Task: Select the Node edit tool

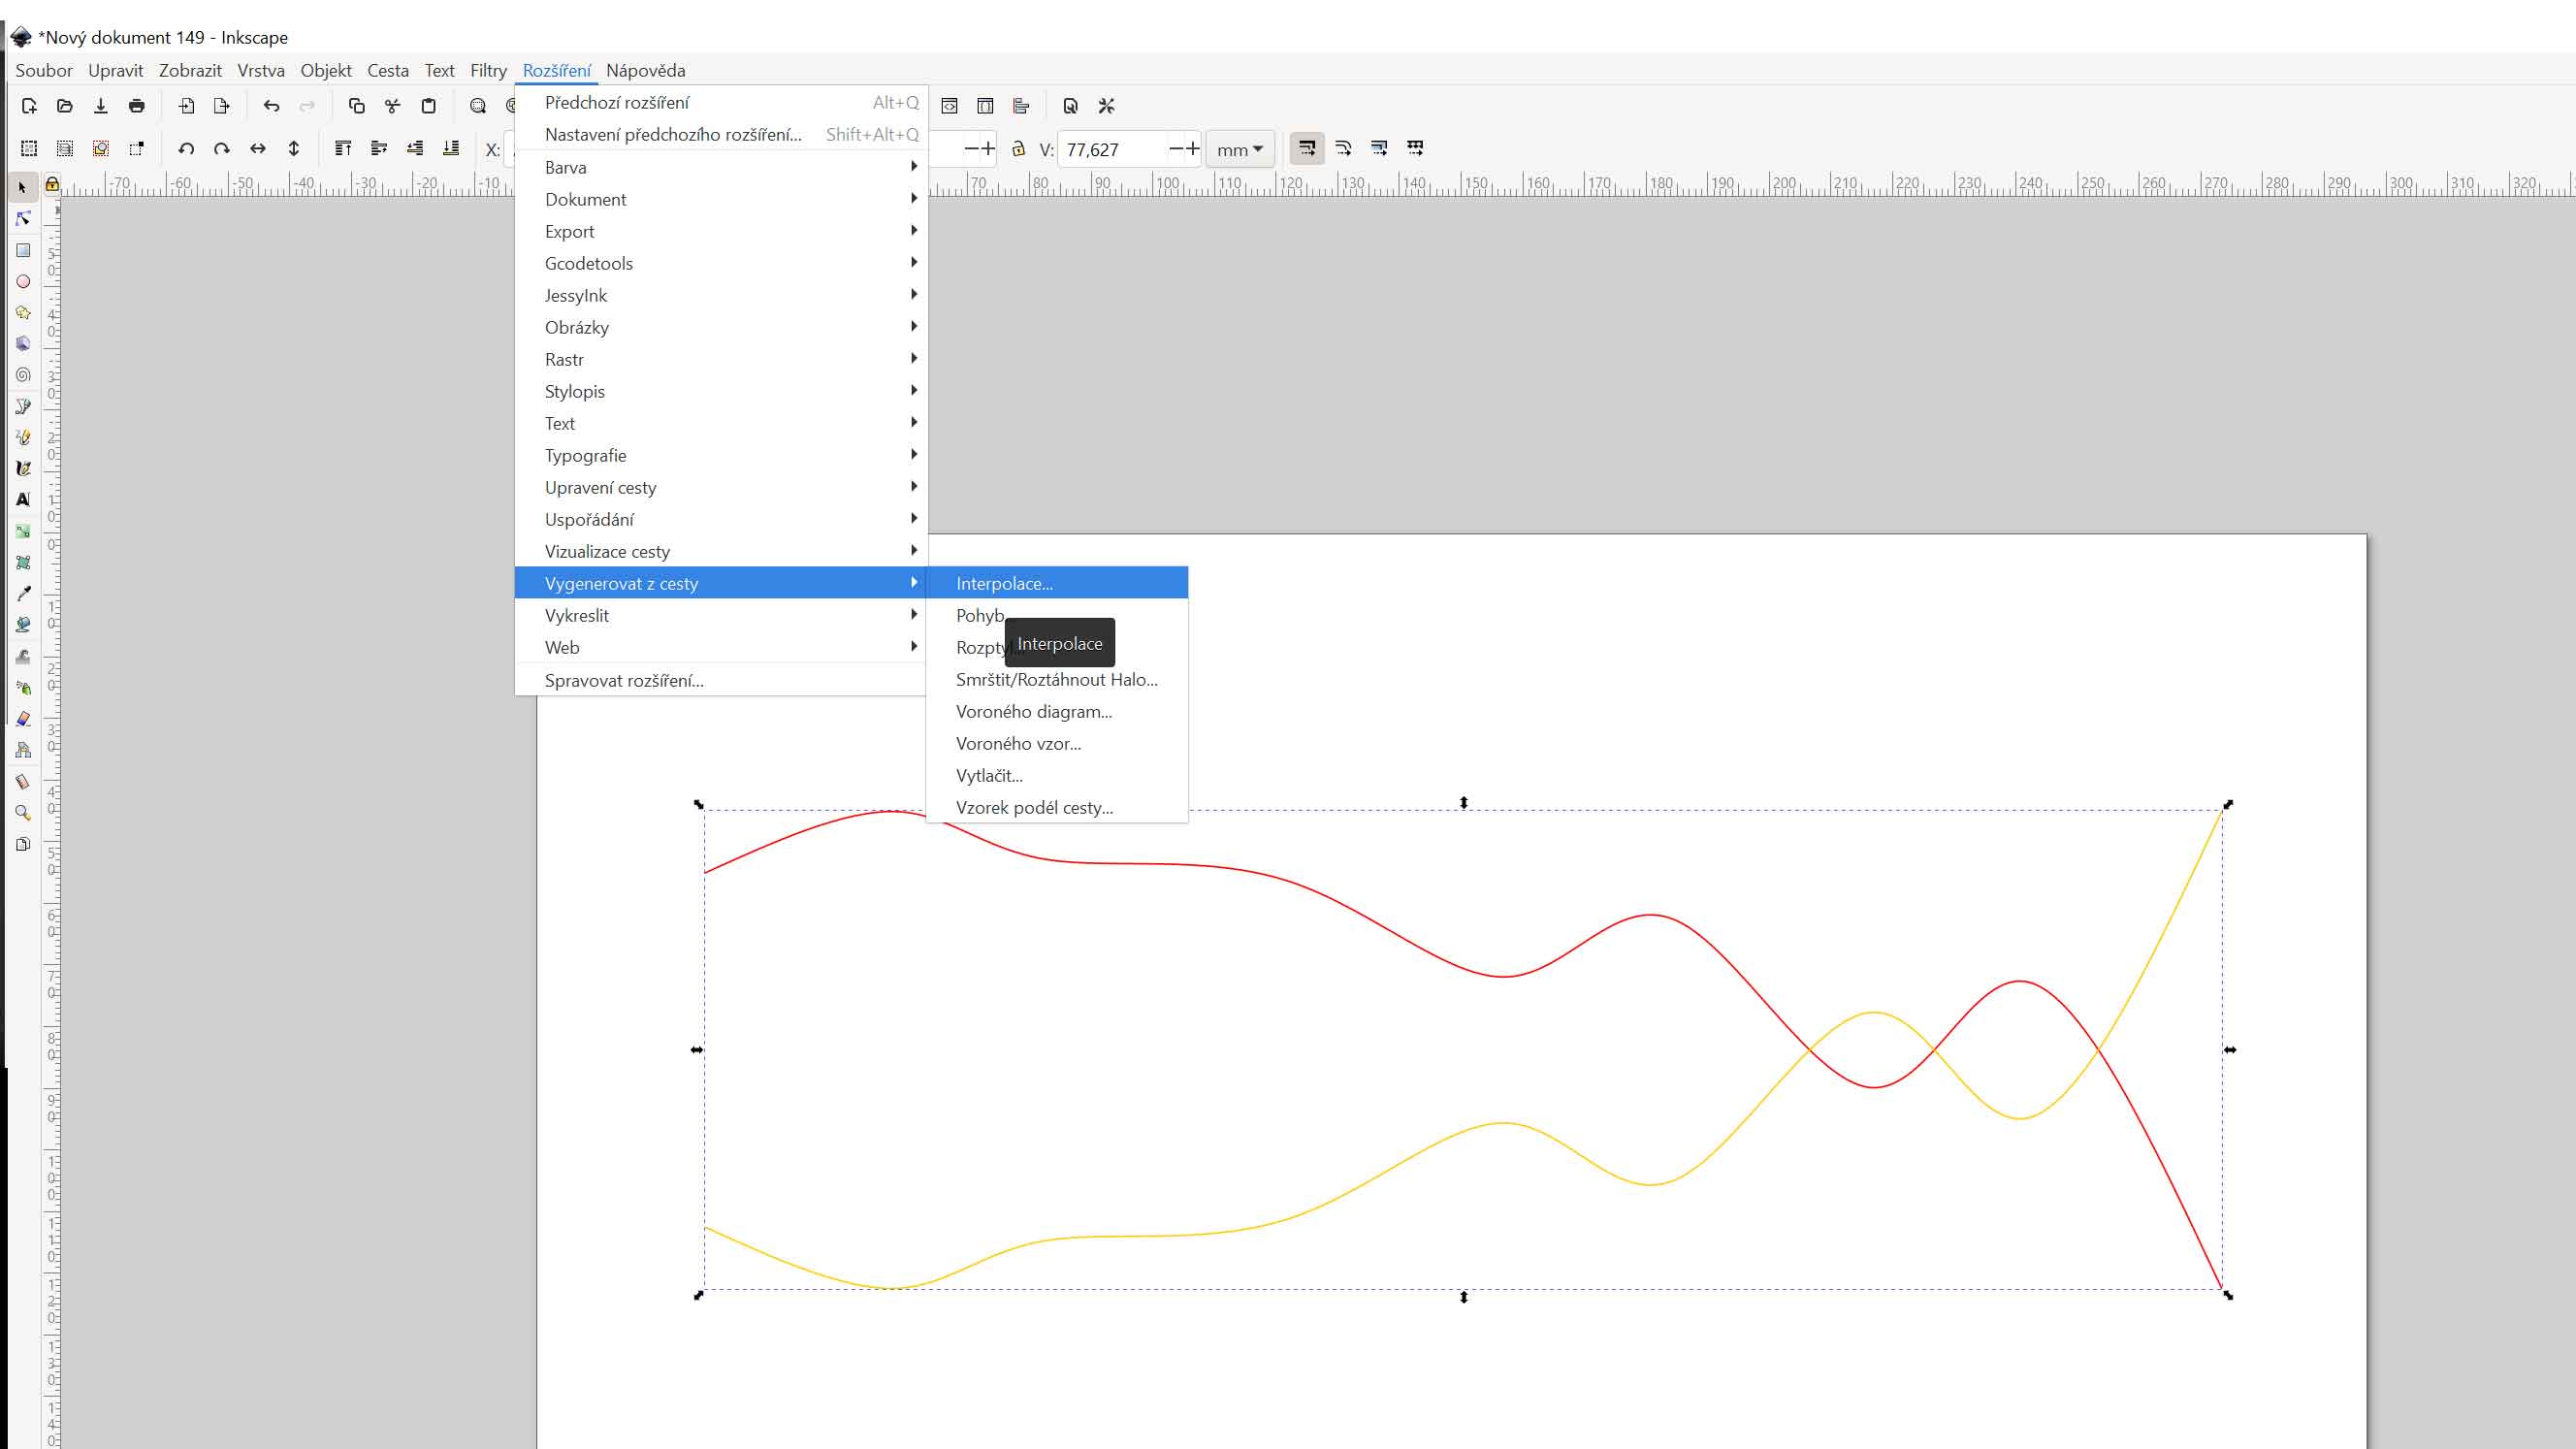Action: click(x=23, y=219)
